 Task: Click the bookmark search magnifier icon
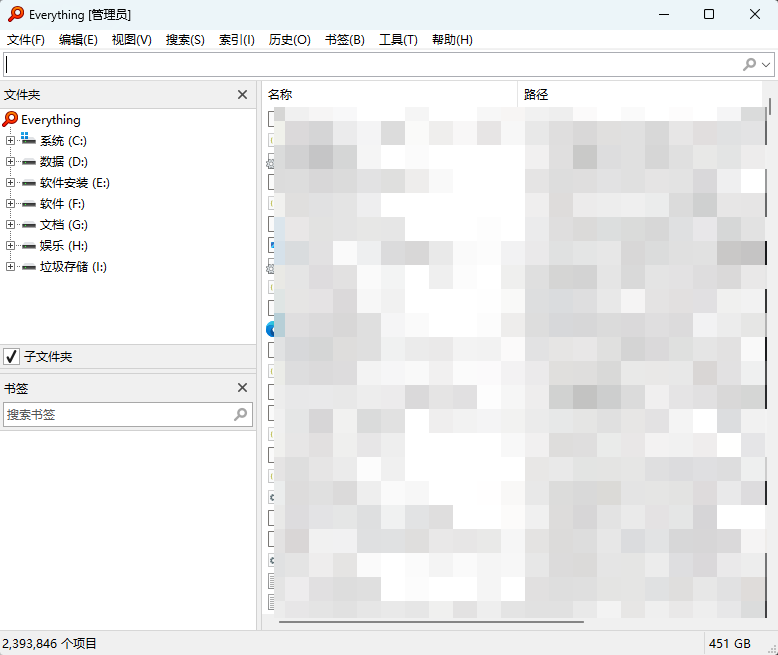[x=241, y=414]
